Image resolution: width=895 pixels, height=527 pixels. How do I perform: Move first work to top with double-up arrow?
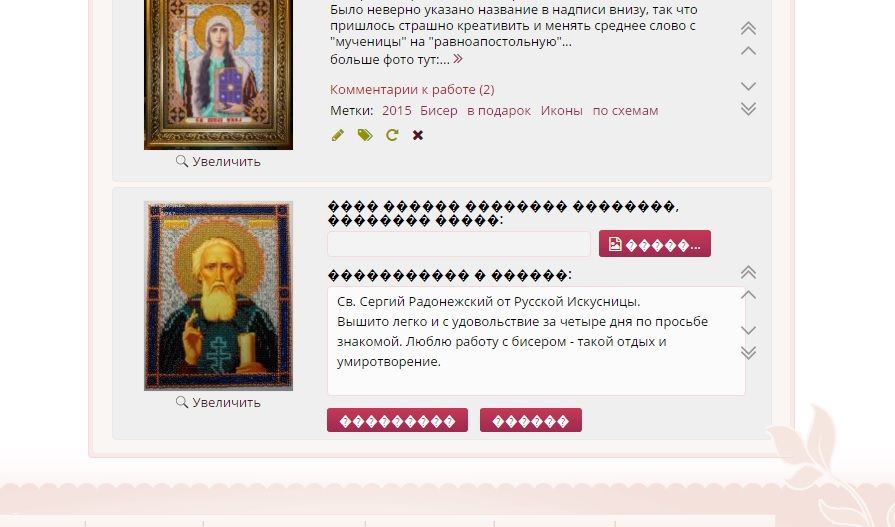(x=748, y=28)
